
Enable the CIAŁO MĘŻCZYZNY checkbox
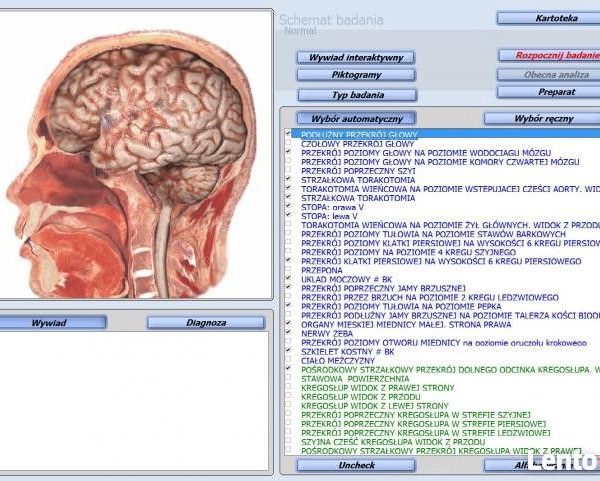[x=288, y=359]
